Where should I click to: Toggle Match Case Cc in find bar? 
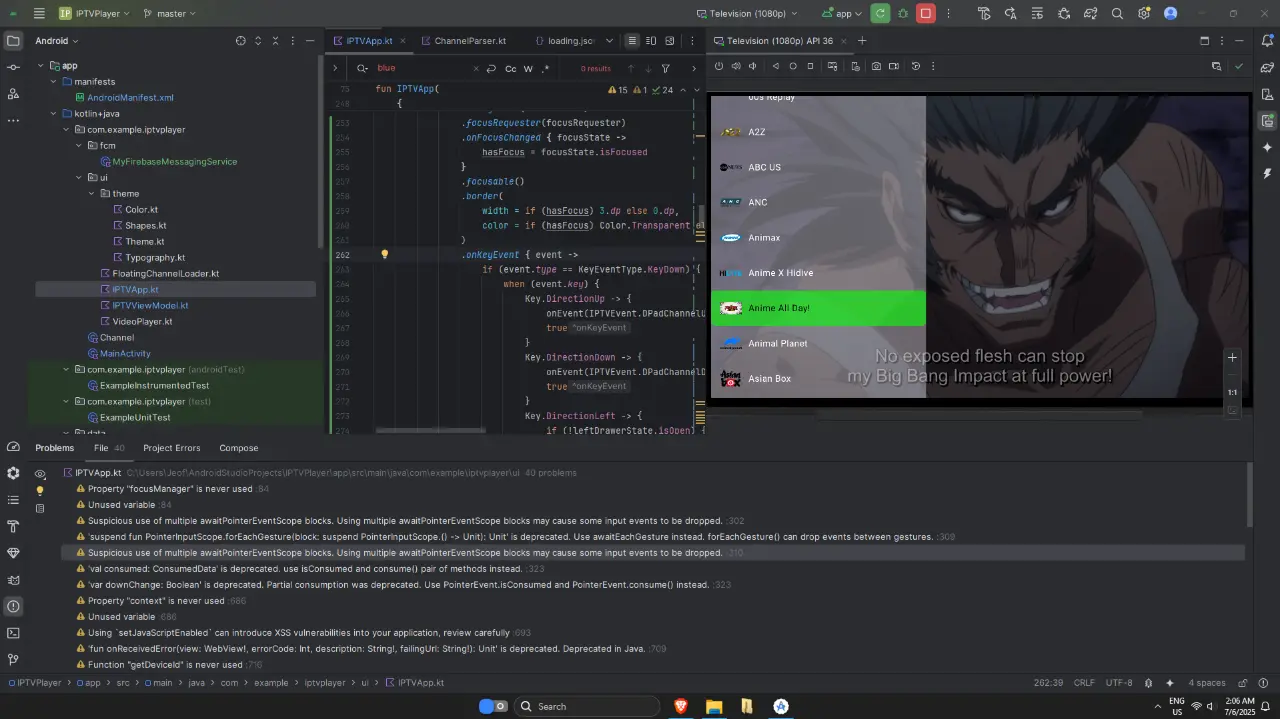coord(510,68)
